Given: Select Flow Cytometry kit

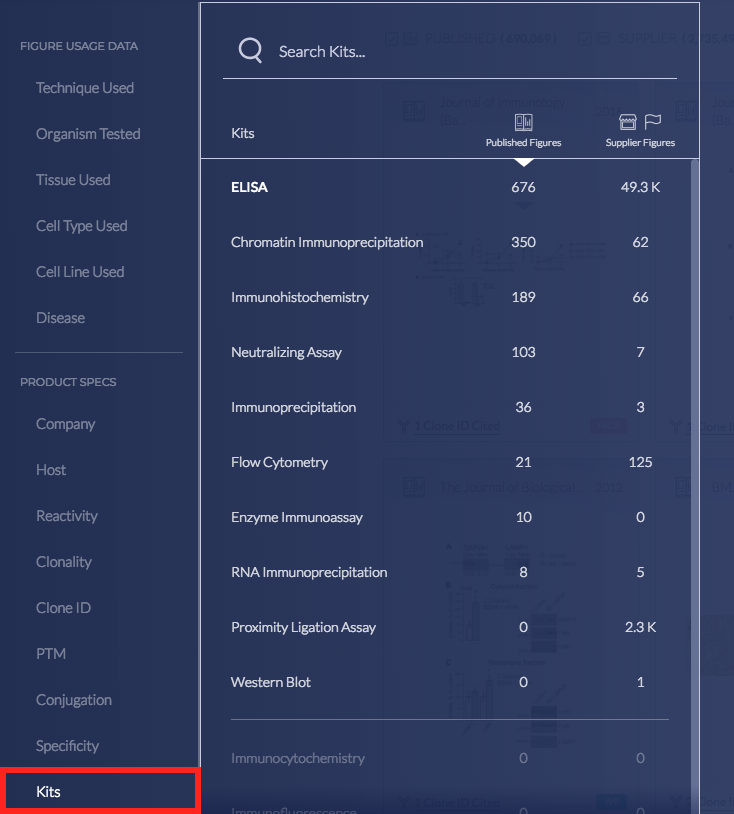Looking at the screenshot, I should (x=450, y=462).
